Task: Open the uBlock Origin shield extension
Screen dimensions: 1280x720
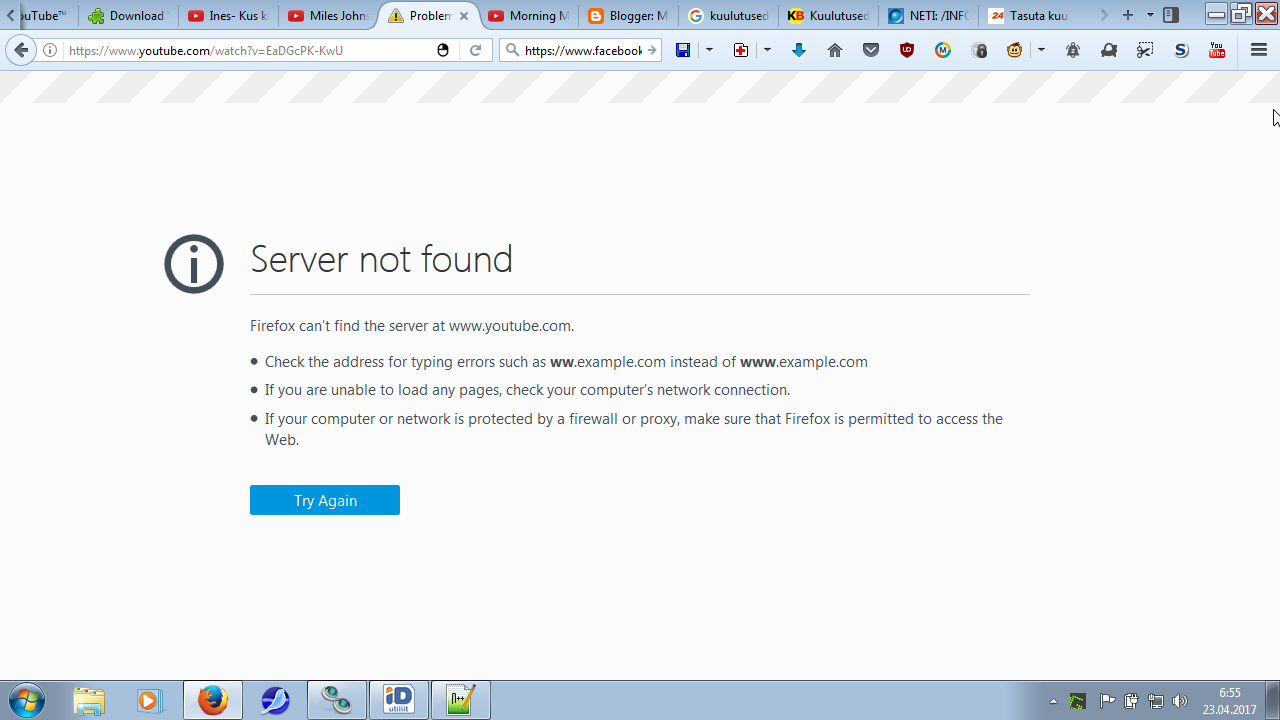Action: (907, 50)
